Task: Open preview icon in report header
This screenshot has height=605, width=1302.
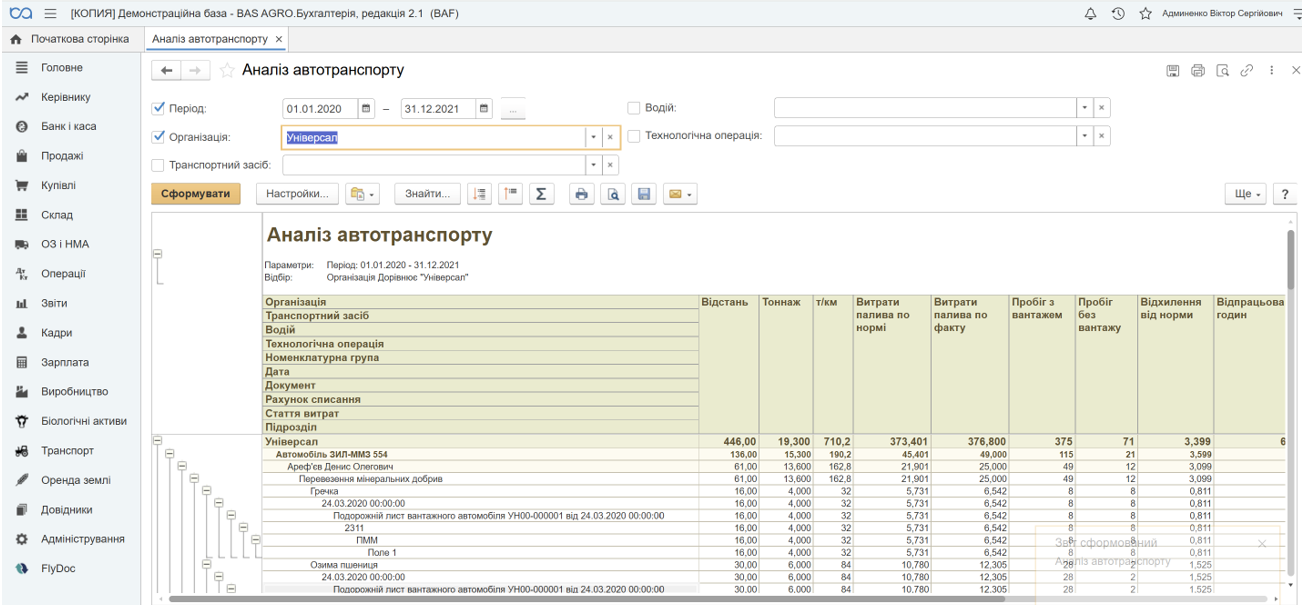Action: pyautogui.click(x=1222, y=71)
